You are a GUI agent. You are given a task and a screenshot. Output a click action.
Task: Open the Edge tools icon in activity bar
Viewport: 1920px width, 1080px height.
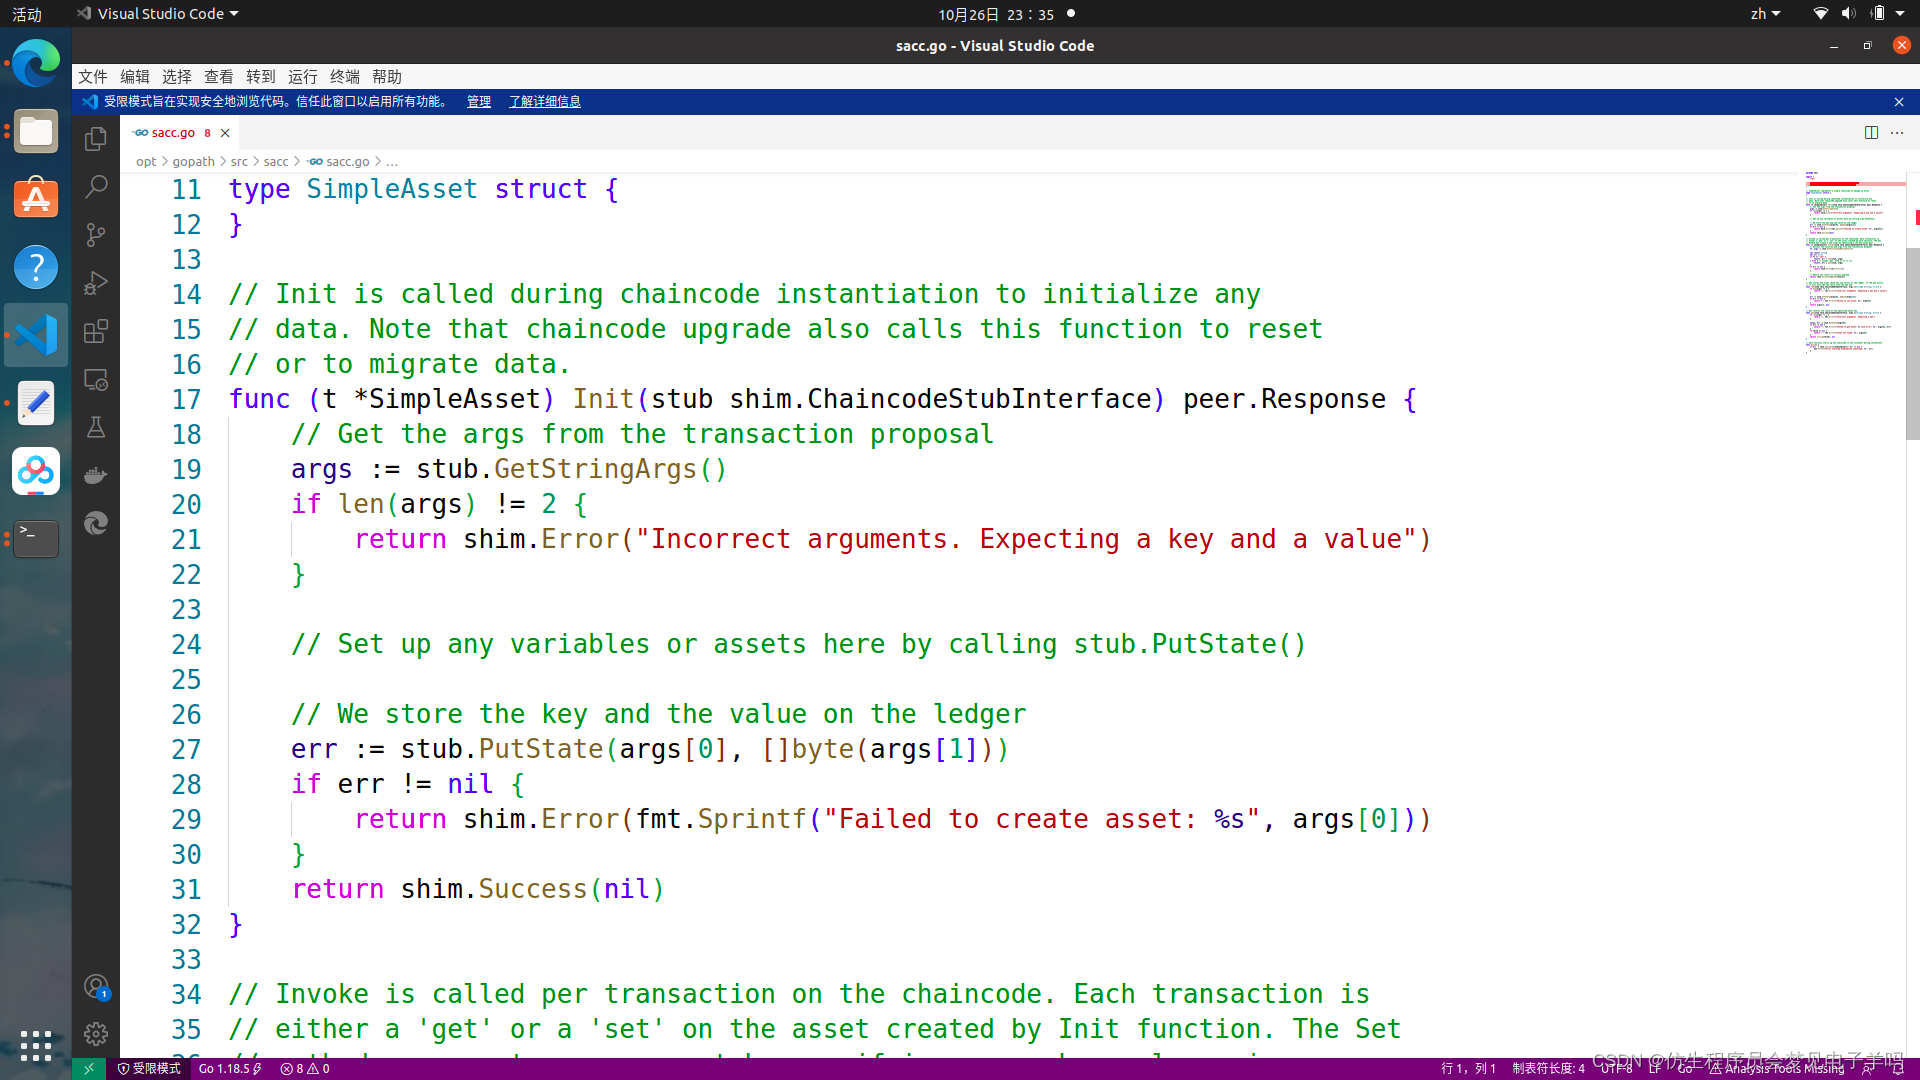coord(96,523)
